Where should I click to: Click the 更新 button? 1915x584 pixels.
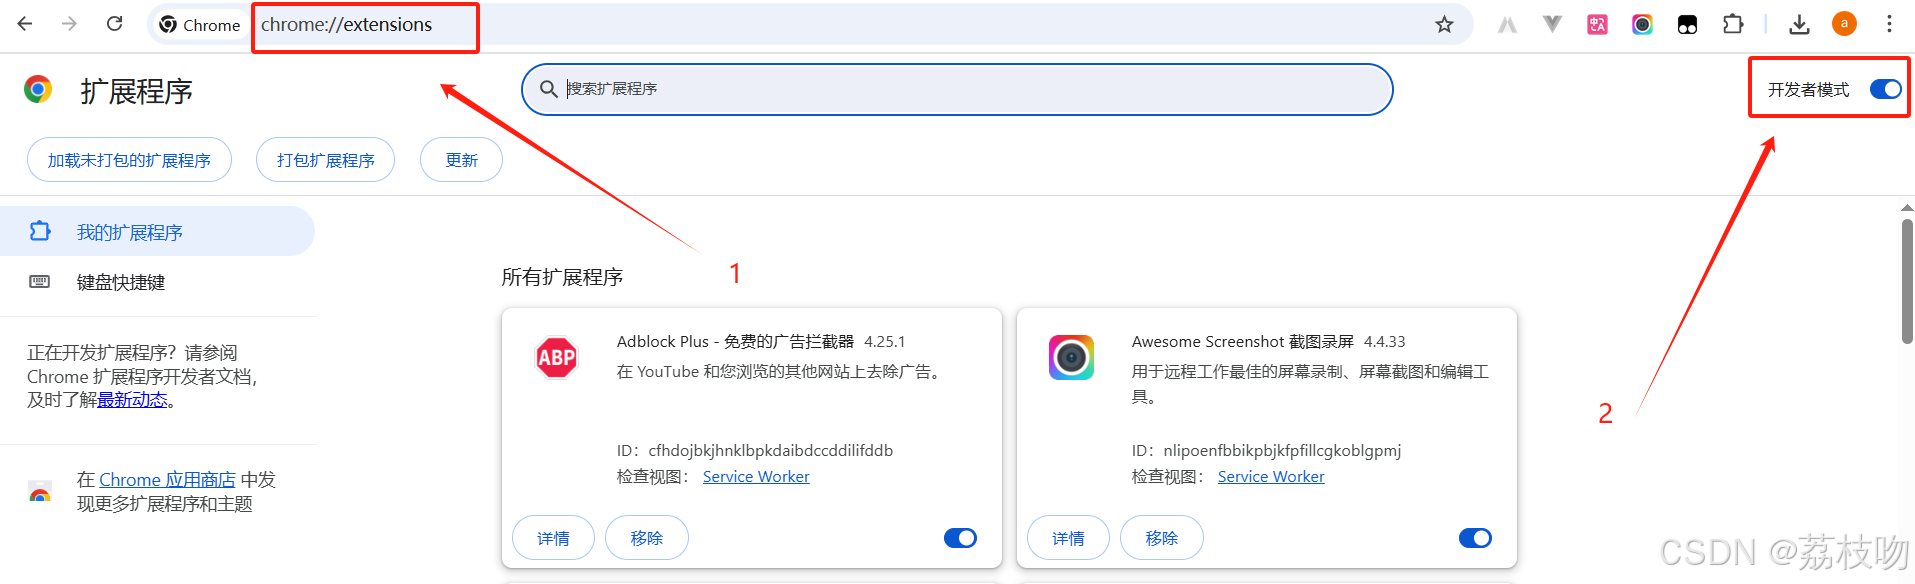[461, 160]
